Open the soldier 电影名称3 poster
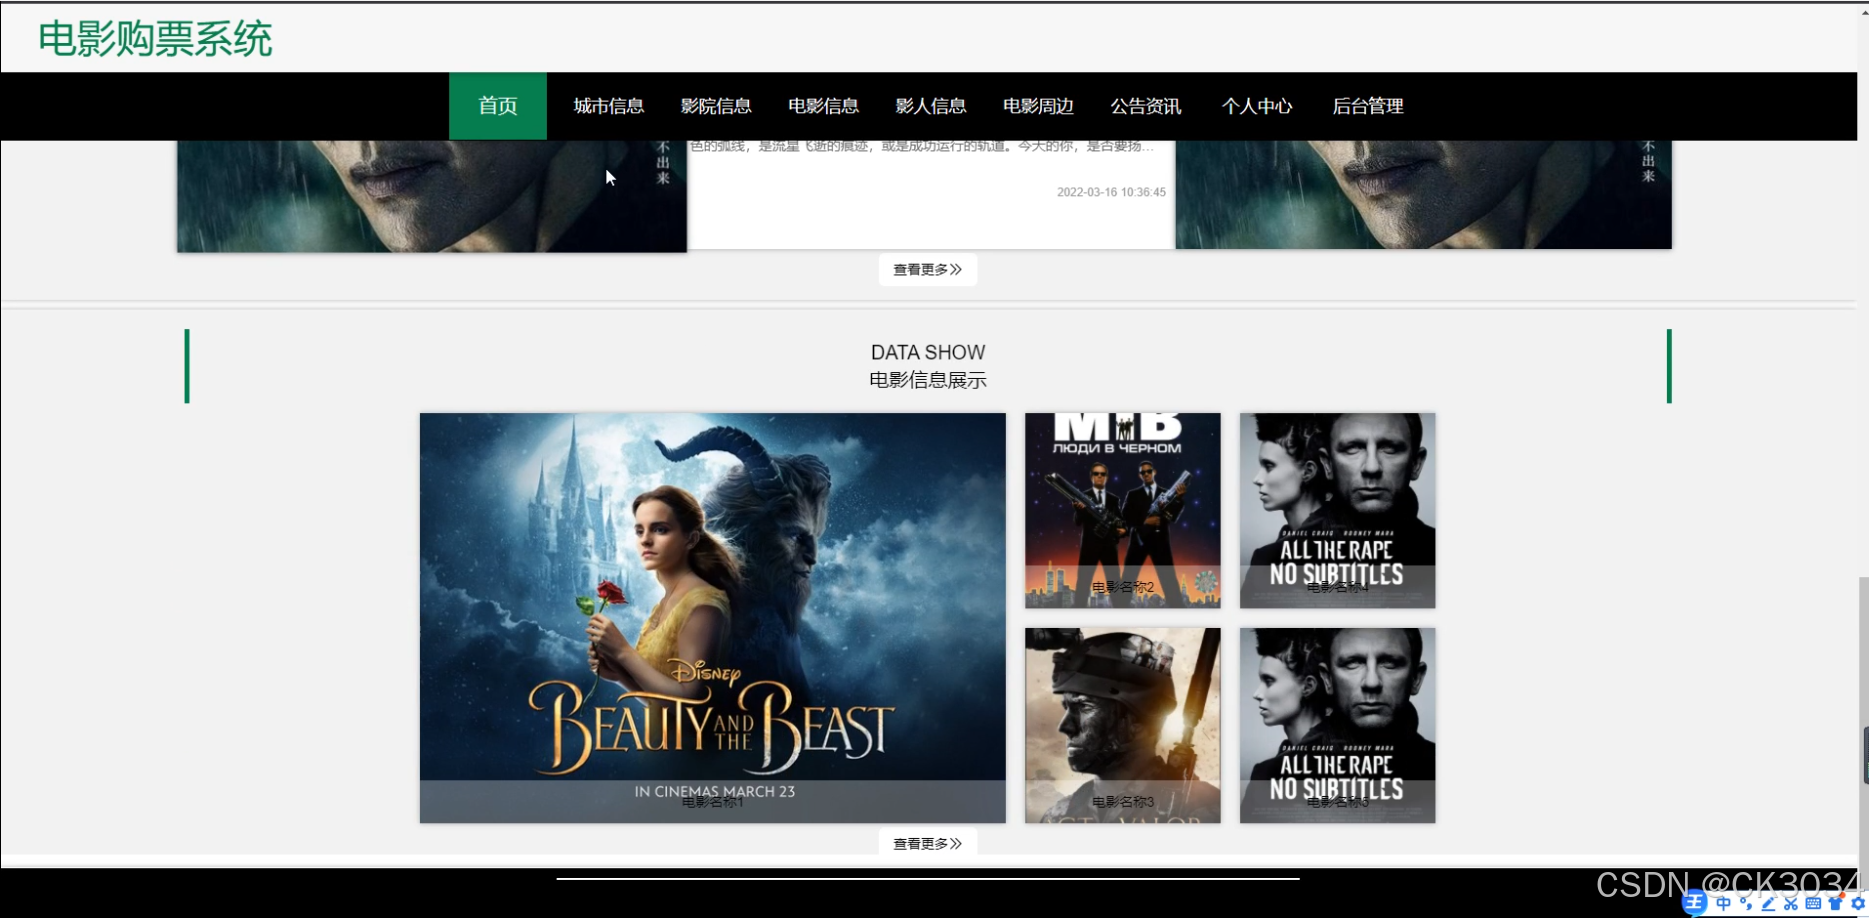Screen dimensions: 1869x918 click(x=1122, y=725)
